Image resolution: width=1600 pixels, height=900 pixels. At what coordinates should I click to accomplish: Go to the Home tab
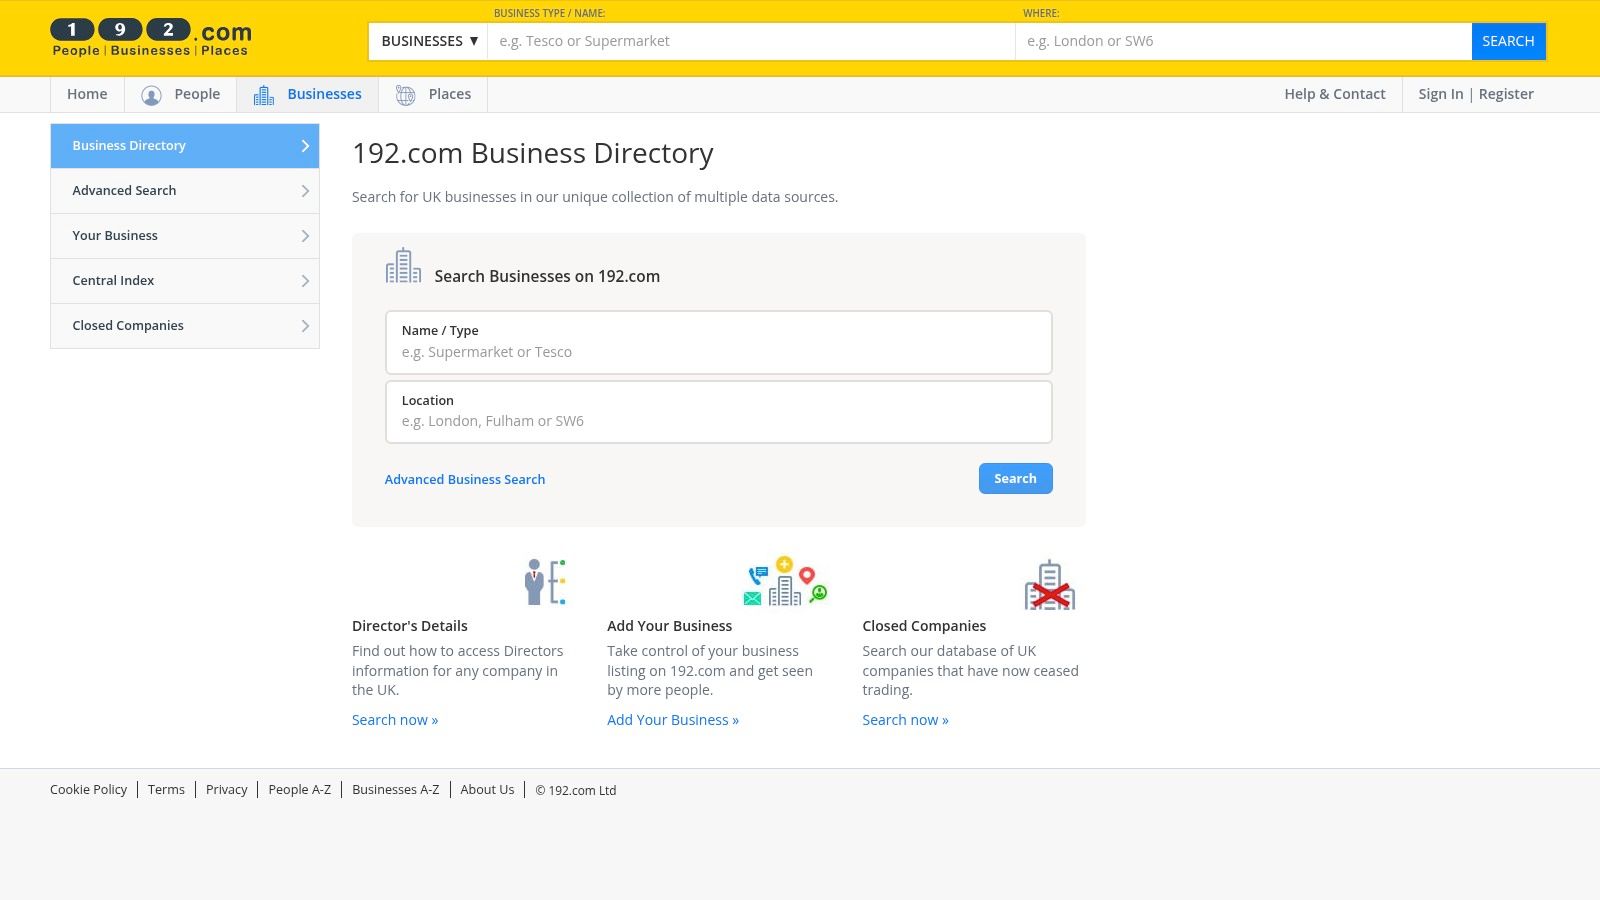coord(87,94)
